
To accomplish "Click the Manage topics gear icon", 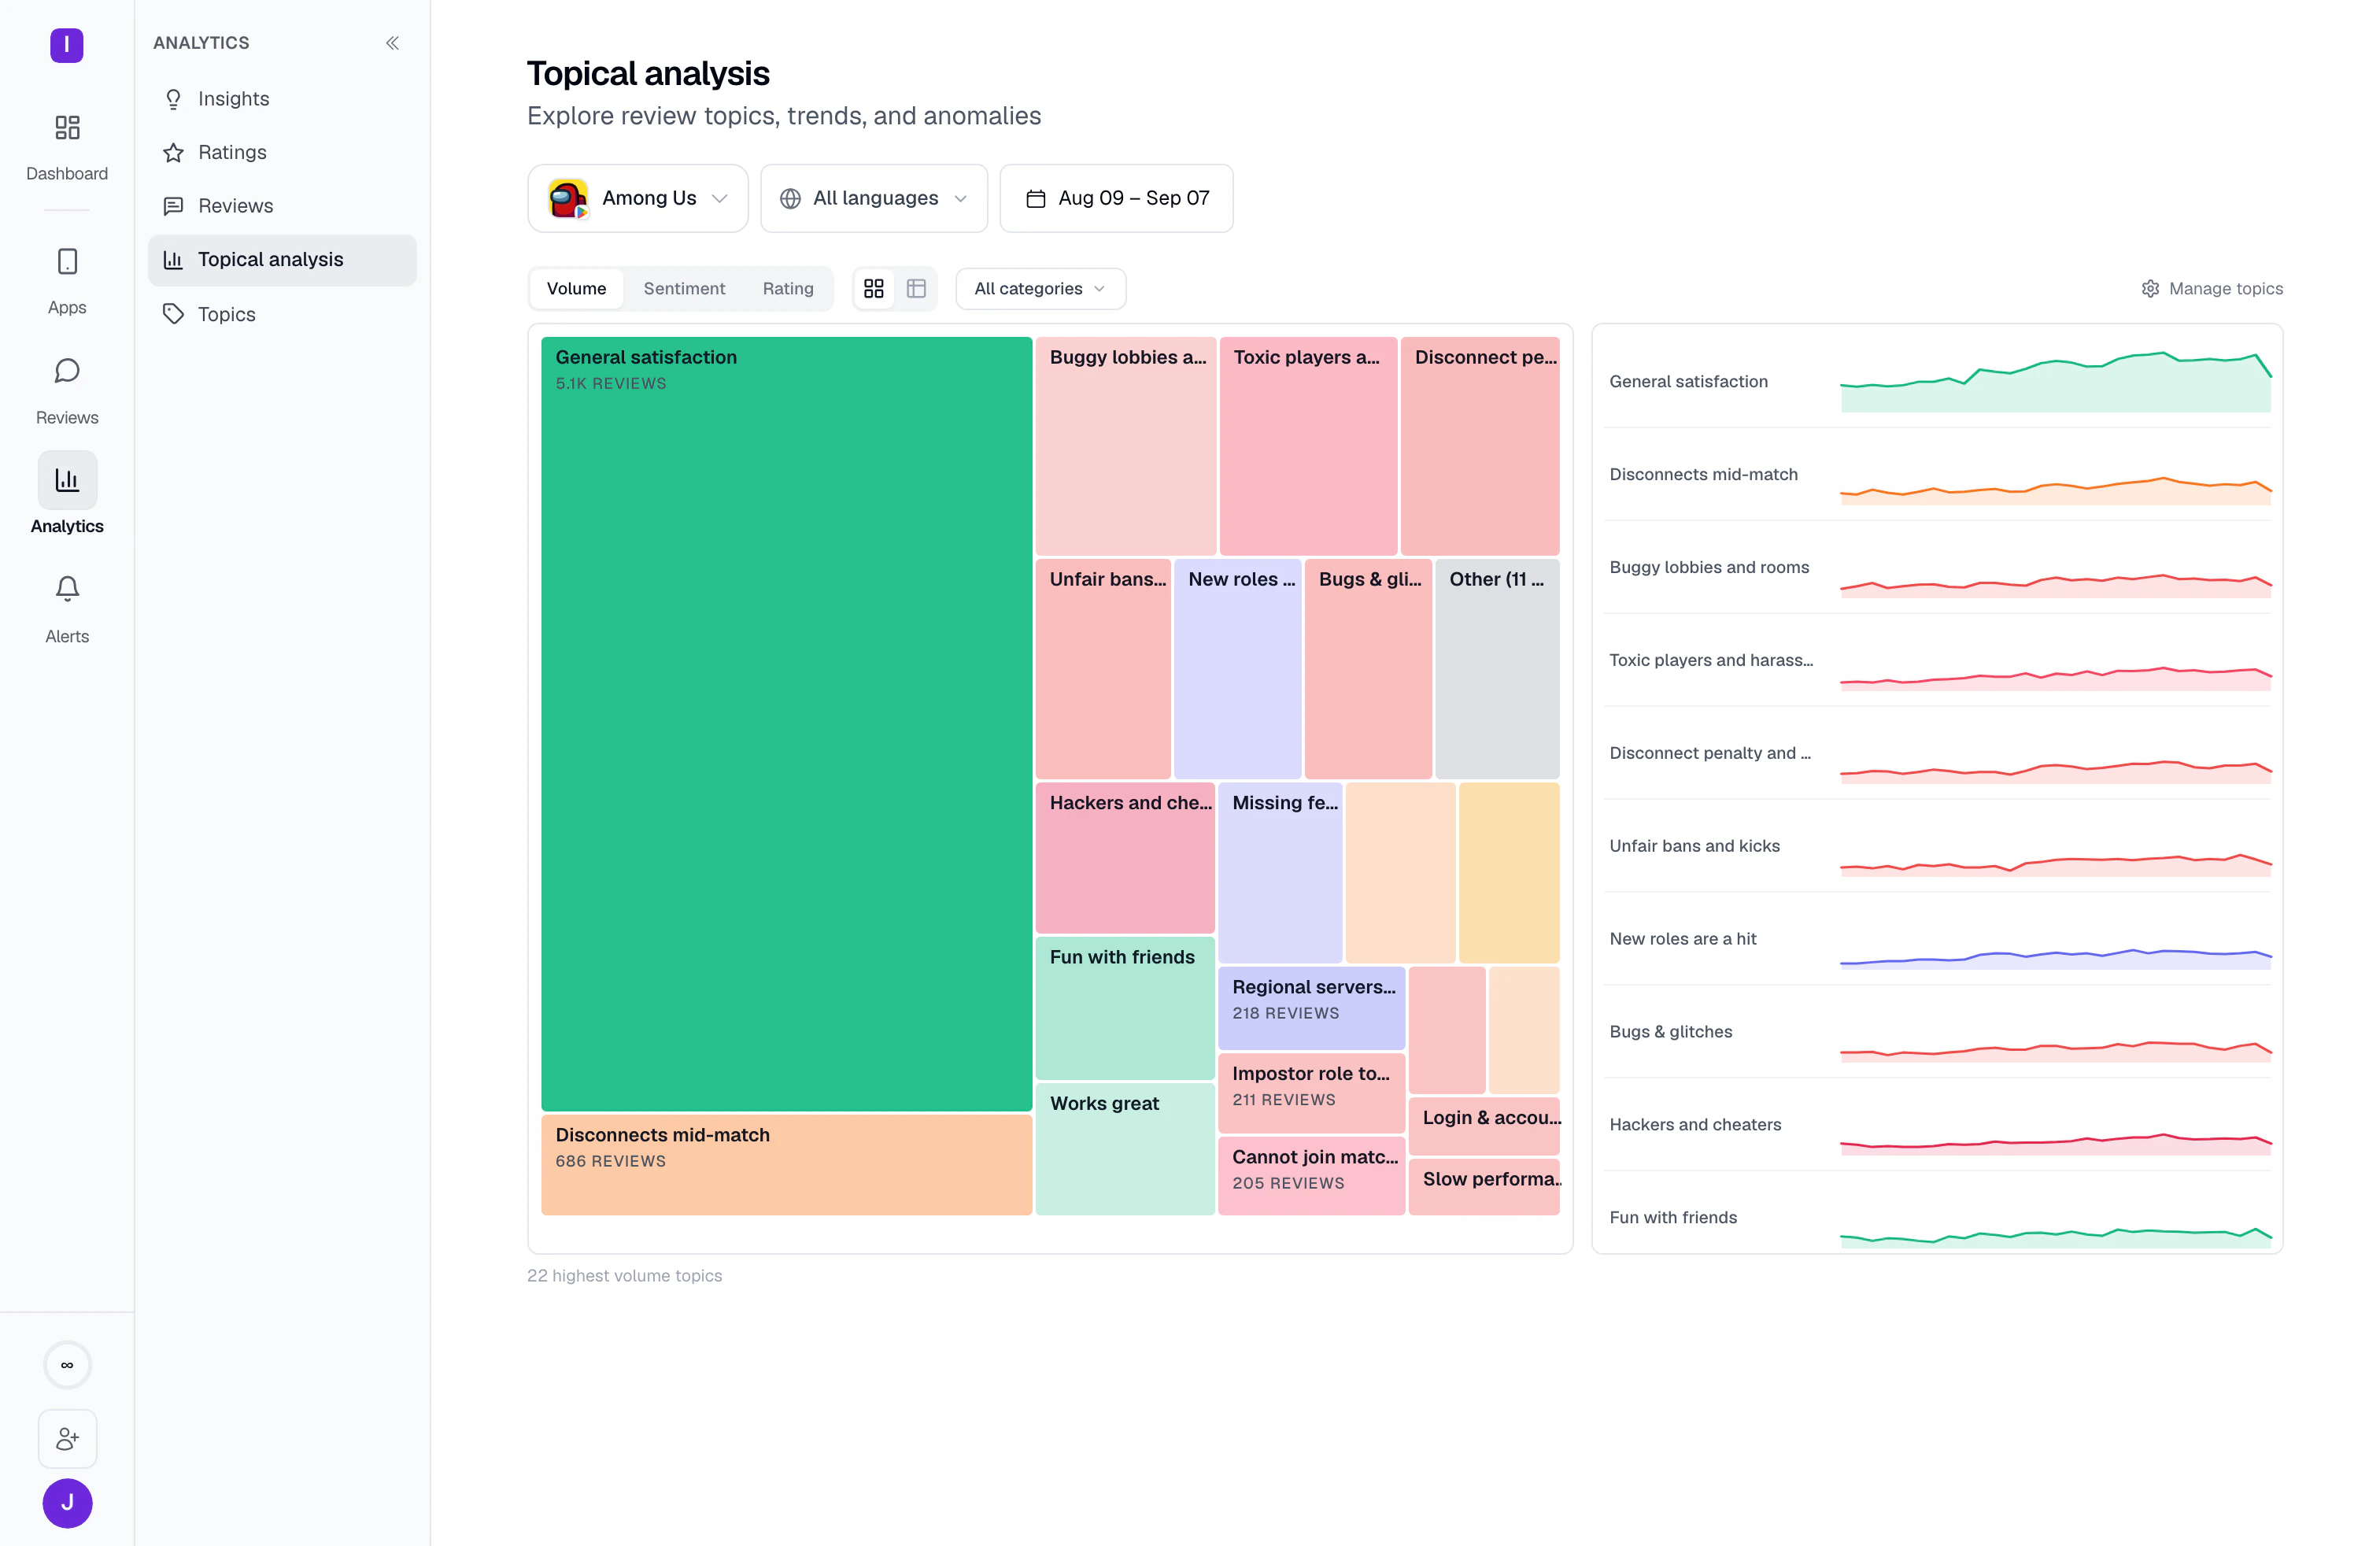I will 2150,289.
